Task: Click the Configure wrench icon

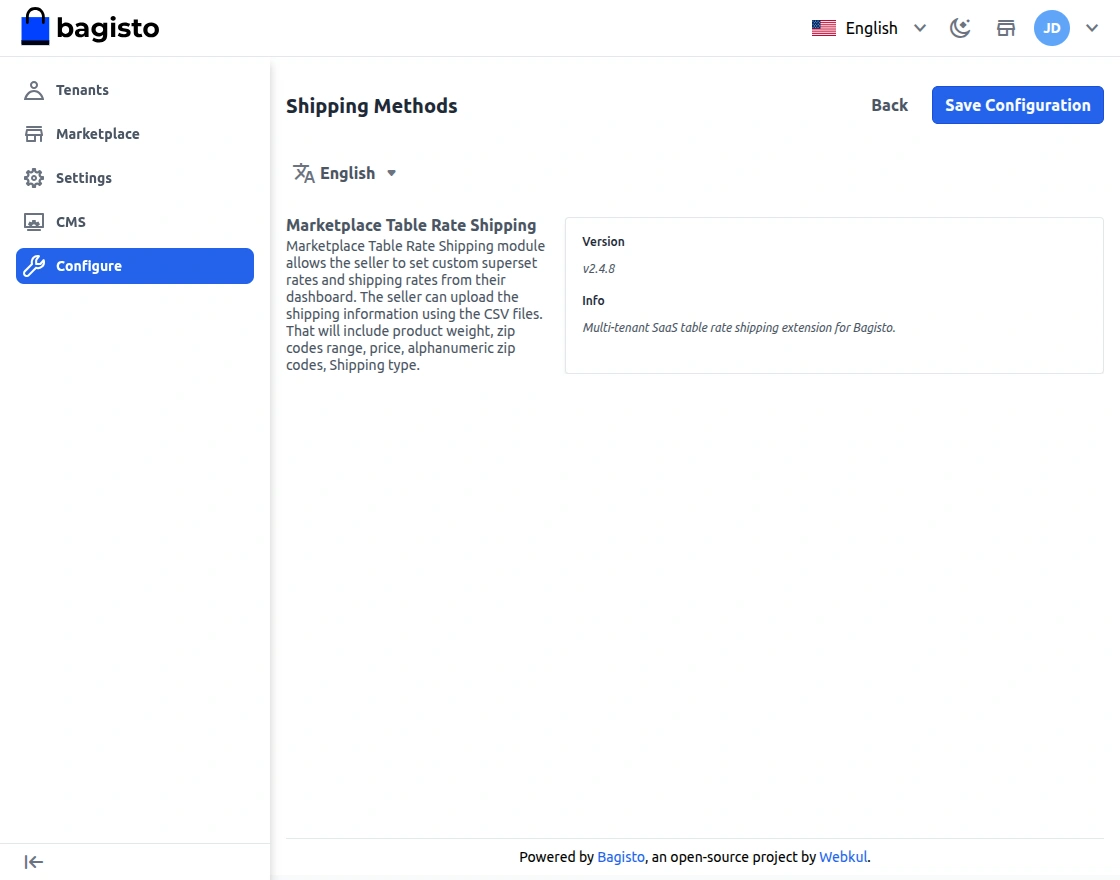Action: (34, 266)
